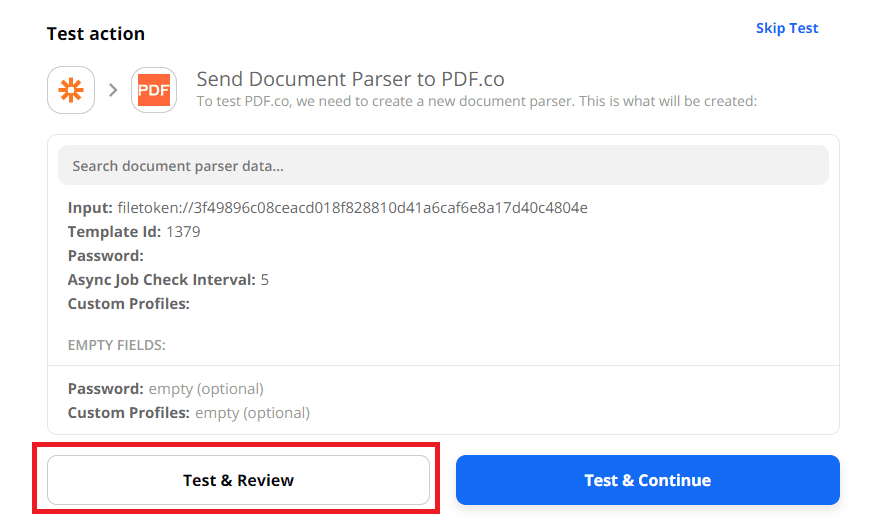Click the first Password field row
Image resolution: width=887 pixels, height=521 pixels.
(x=106, y=256)
